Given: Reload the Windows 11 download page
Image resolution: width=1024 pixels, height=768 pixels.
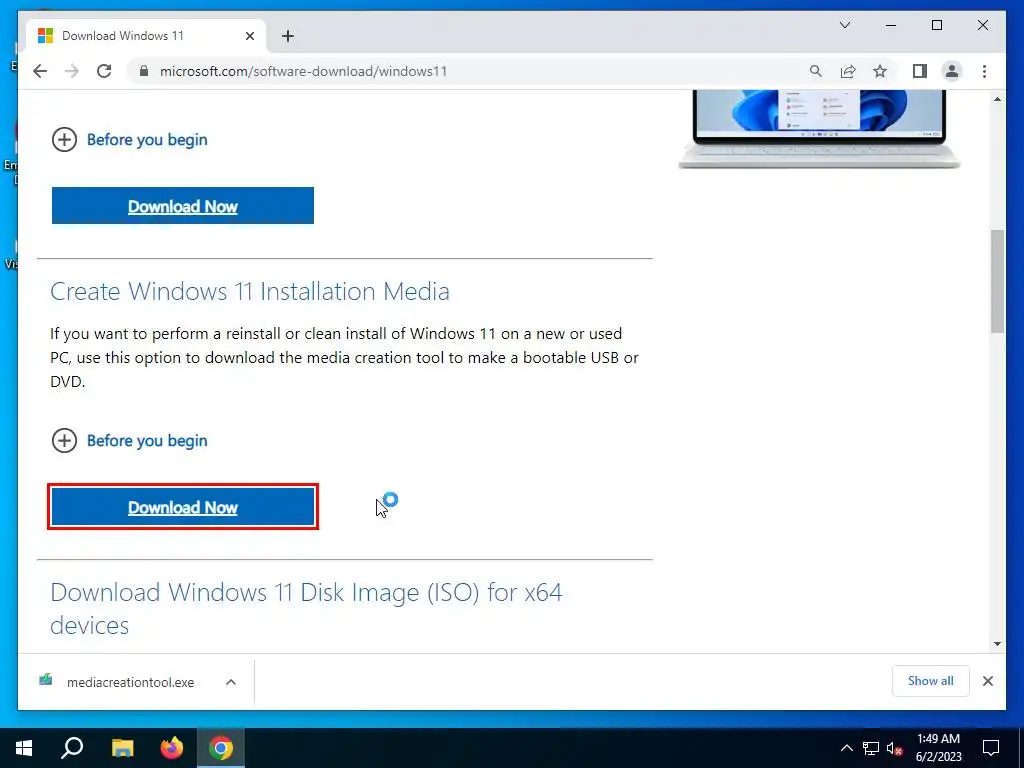Looking at the screenshot, I should [x=104, y=71].
